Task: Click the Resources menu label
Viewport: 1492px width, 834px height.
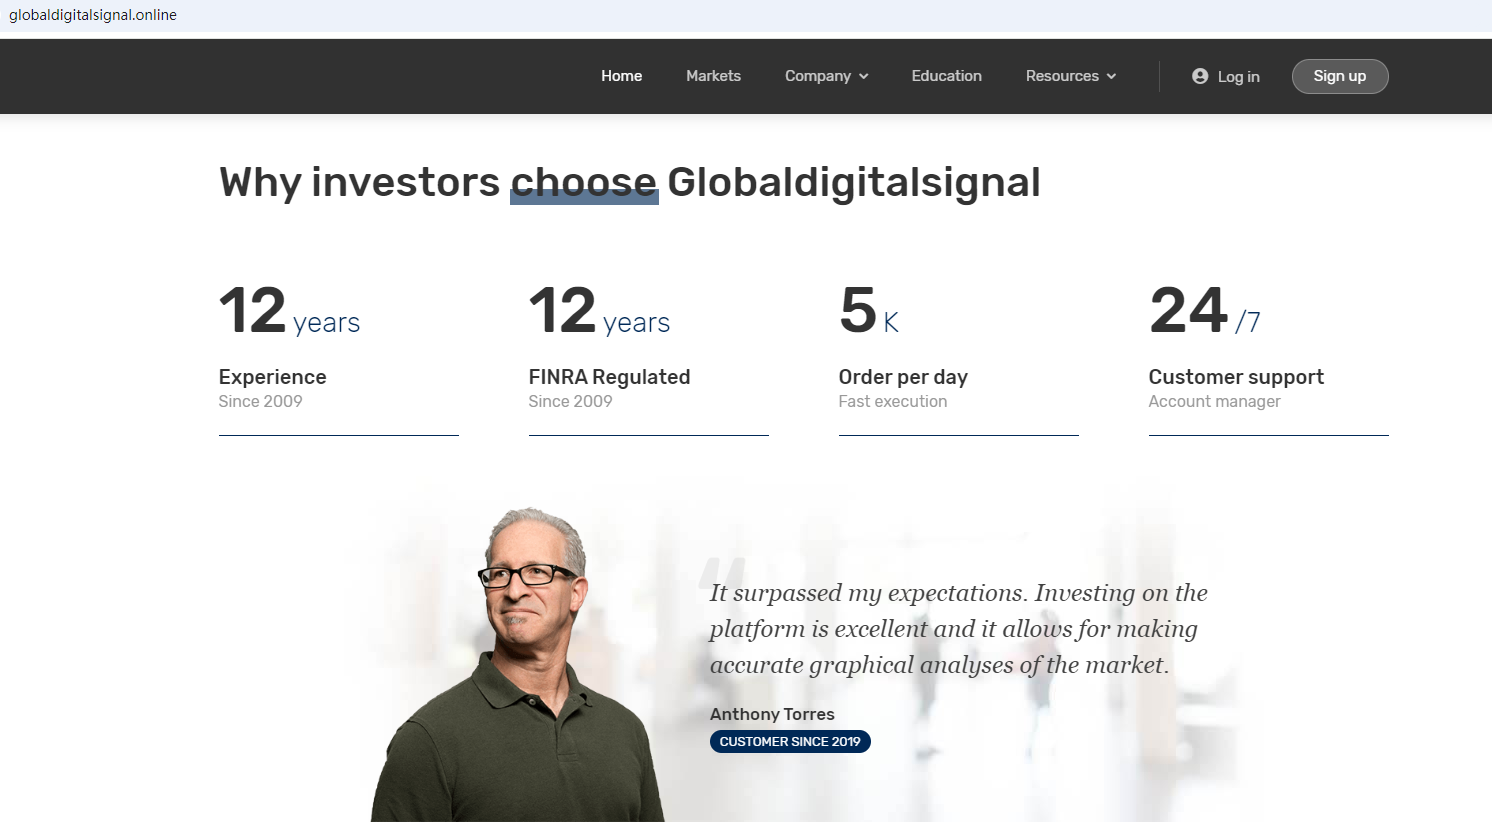Action: pos(1061,76)
